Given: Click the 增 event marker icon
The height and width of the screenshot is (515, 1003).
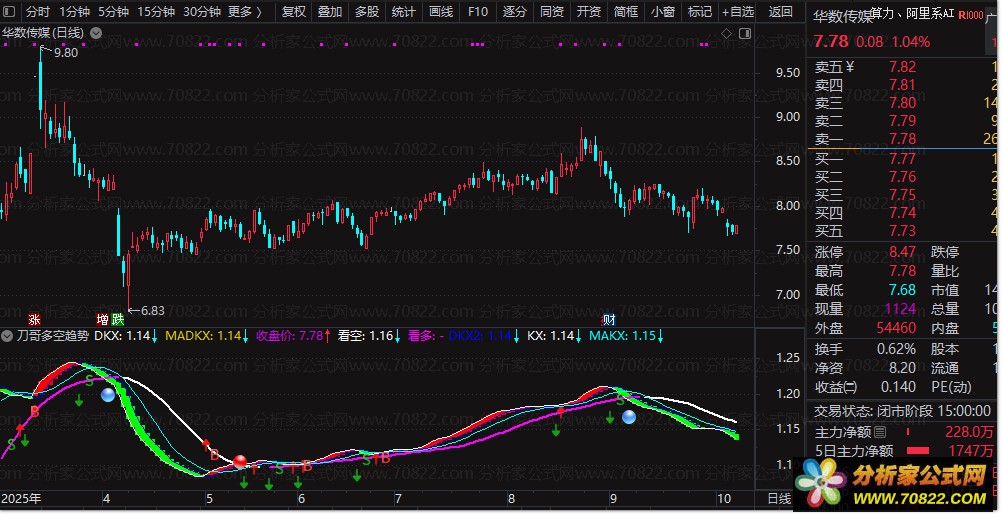Looking at the screenshot, I should [102, 320].
